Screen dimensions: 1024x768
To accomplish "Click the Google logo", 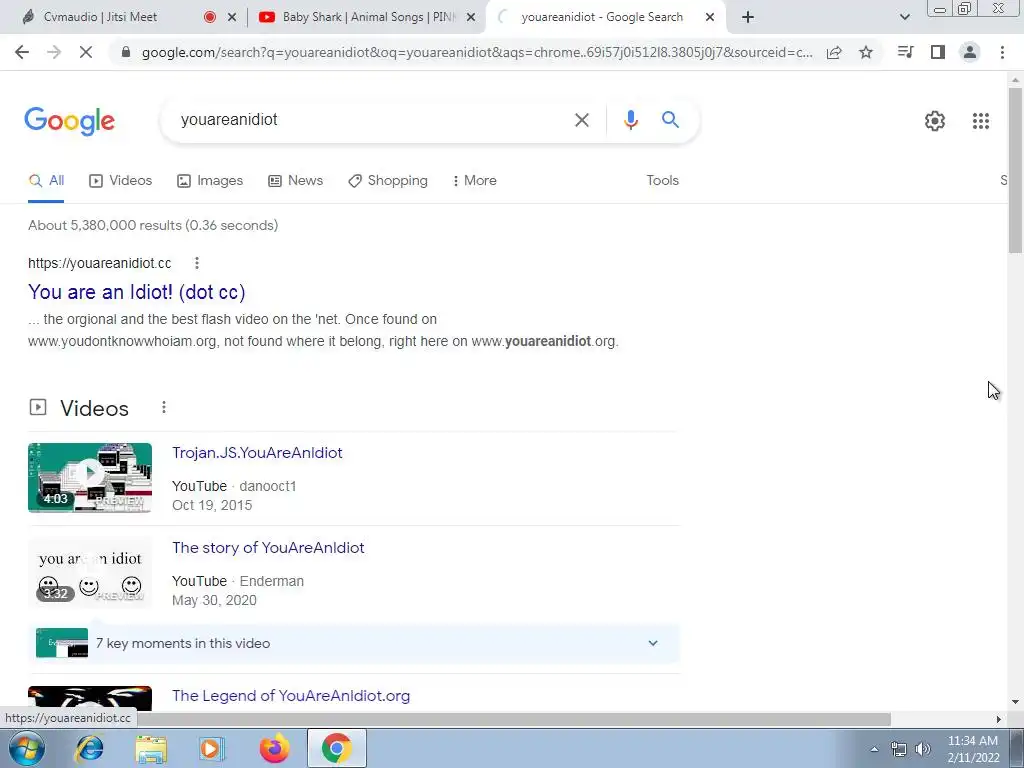I will [70, 121].
